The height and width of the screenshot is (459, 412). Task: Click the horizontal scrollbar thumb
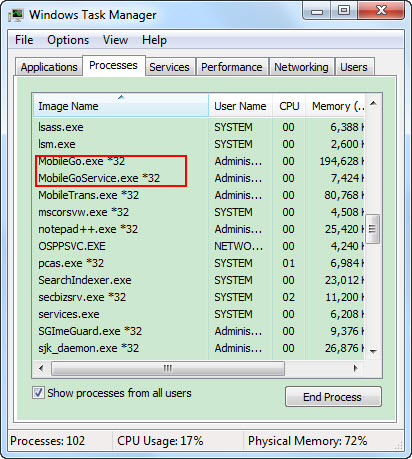coord(168,368)
